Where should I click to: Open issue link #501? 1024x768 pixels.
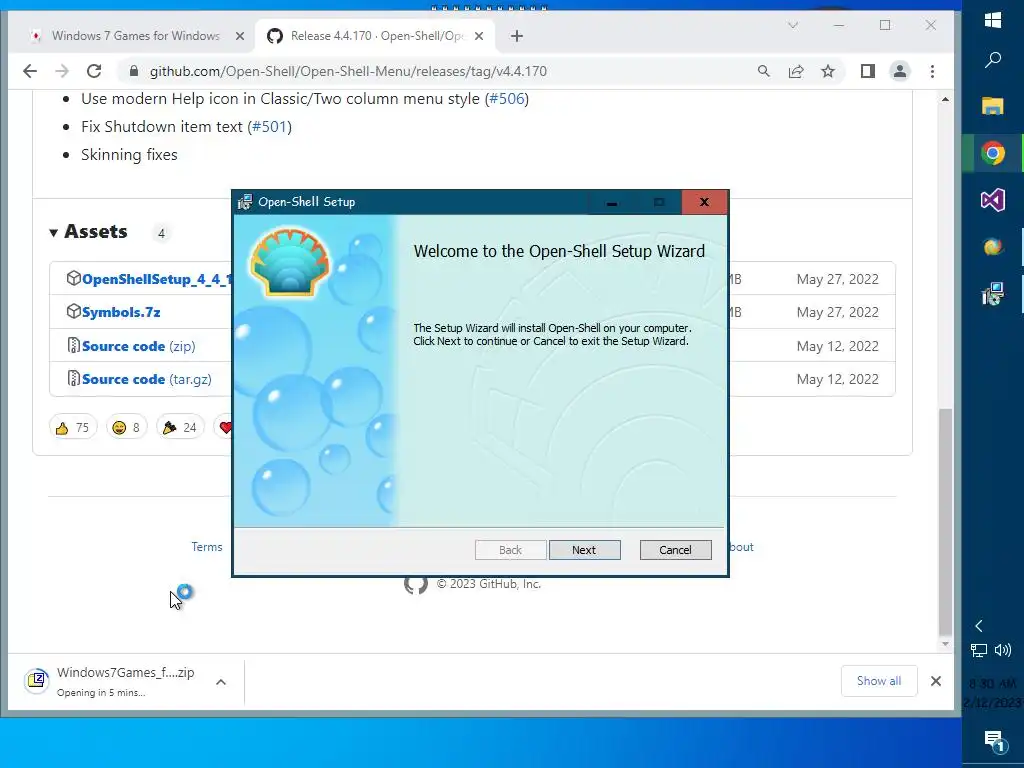270,127
